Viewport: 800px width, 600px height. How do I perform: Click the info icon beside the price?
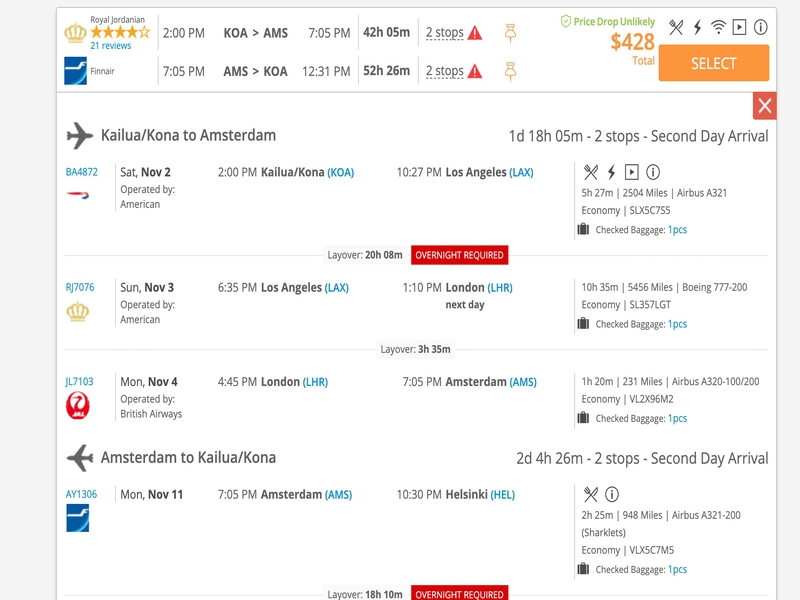tap(760, 27)
